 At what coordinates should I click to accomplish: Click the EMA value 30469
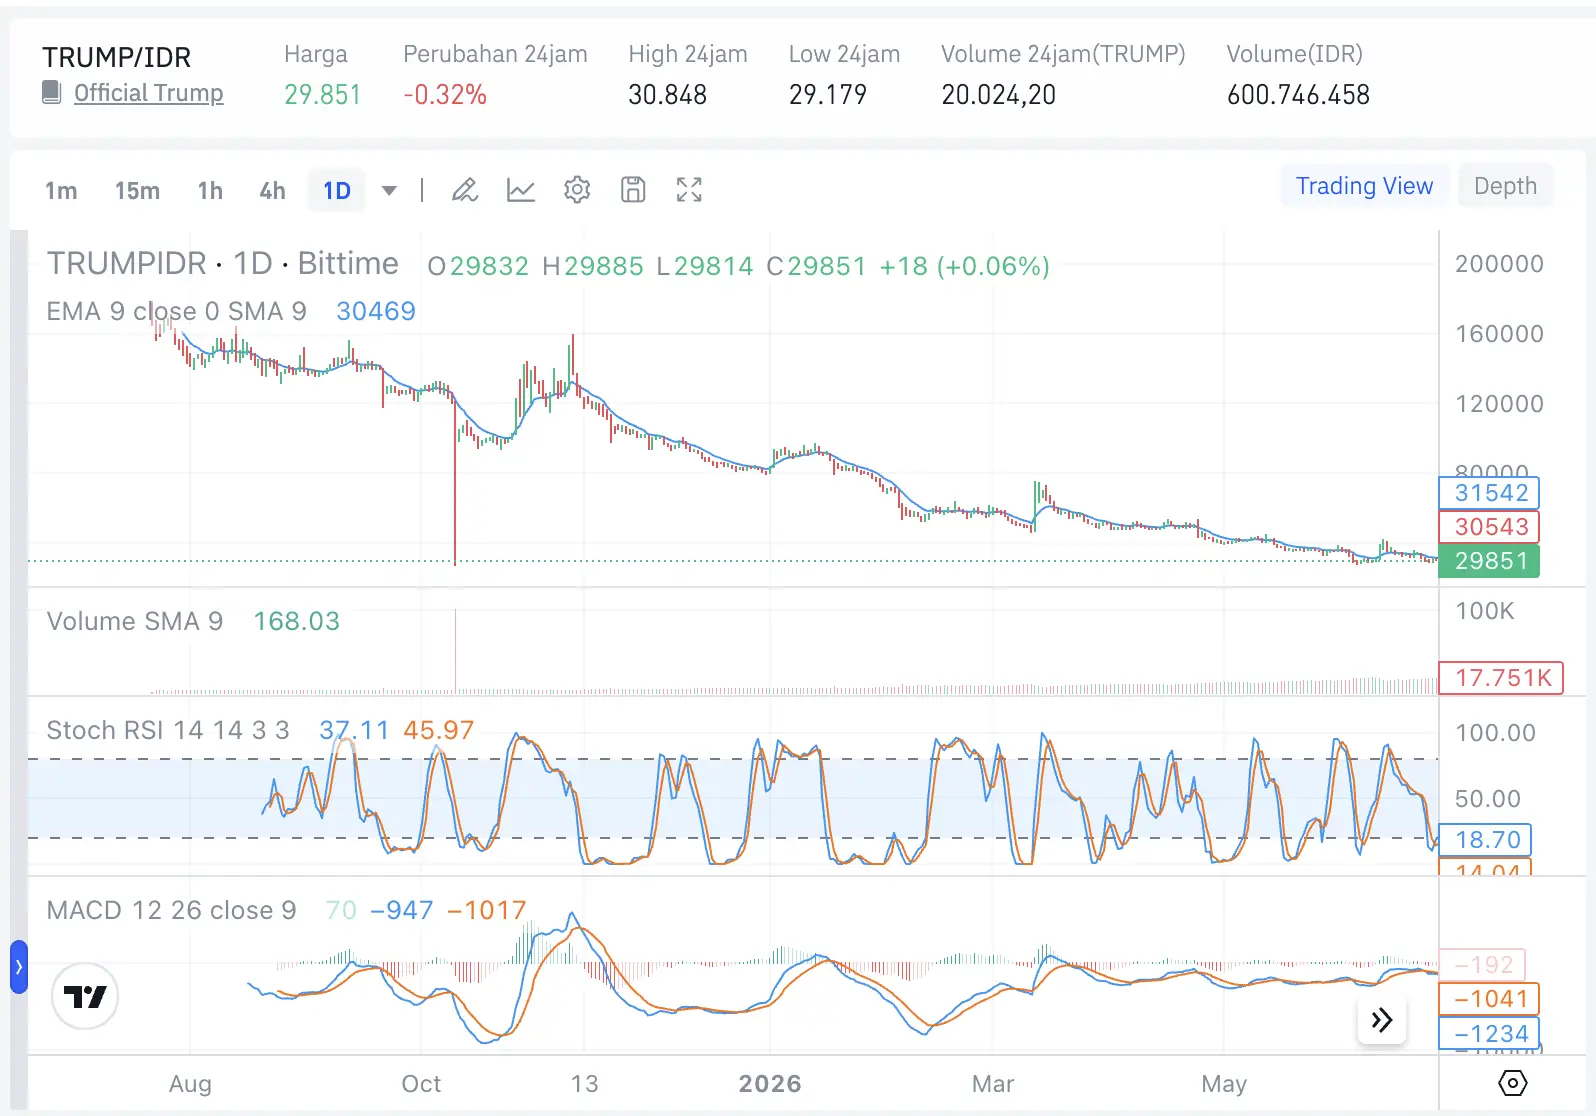click(376, 311)
